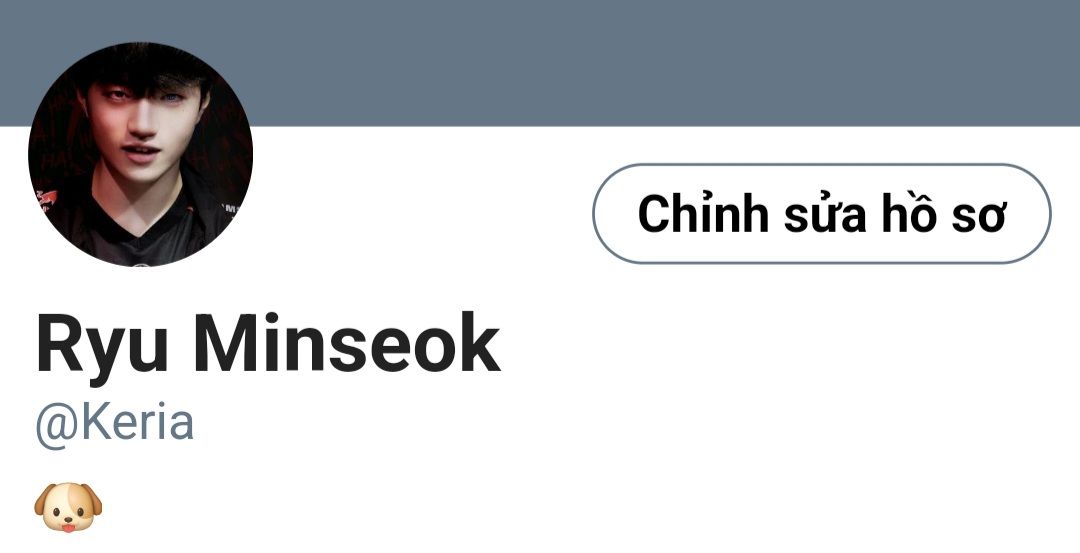Image resolution: width=1080 pixels, height=553 pixels.
Task: Tap the banner area right of avatar
Action: [661, 63]
